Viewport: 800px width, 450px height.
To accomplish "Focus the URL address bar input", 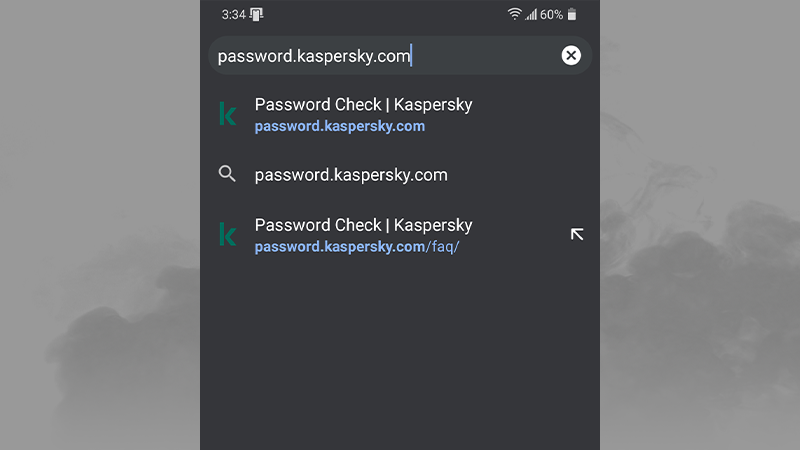I will (380, 56).
